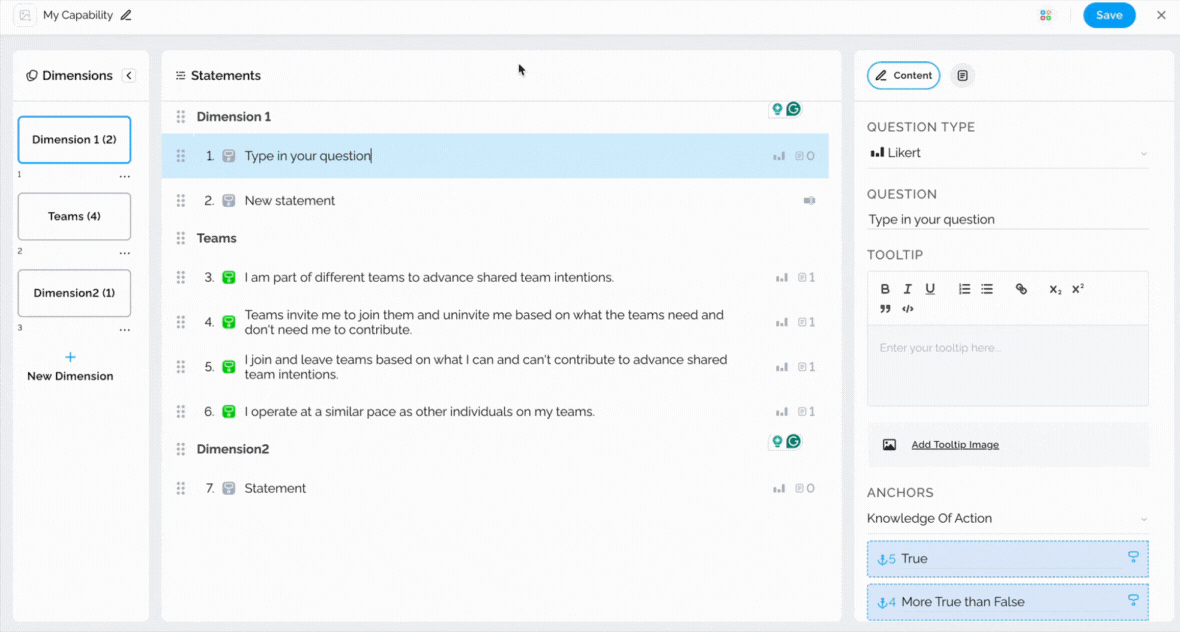This screenshot has height=632, width=1180.
Task: Select the Teams (4) dimension
Action: point(74,216)
